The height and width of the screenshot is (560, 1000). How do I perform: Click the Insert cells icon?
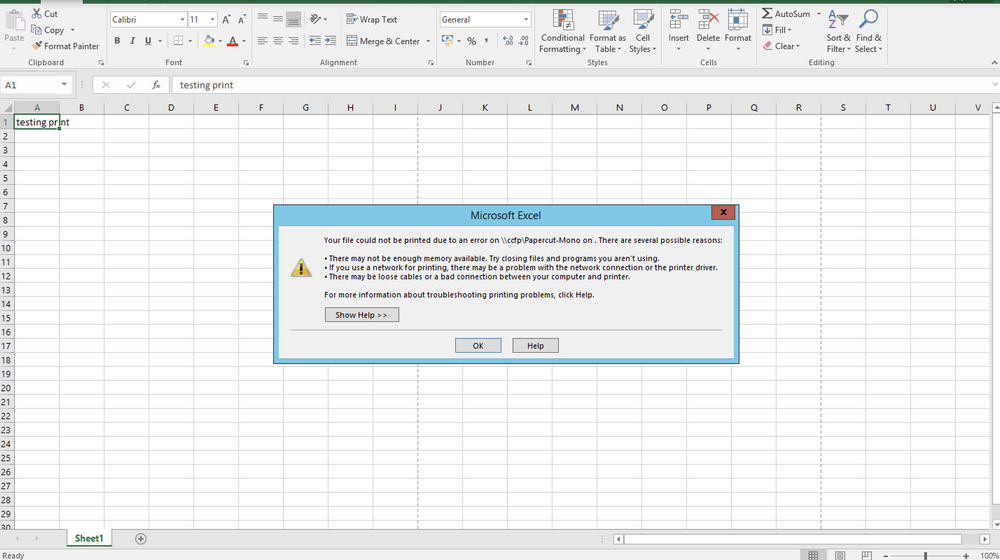(x=679, y=20)
